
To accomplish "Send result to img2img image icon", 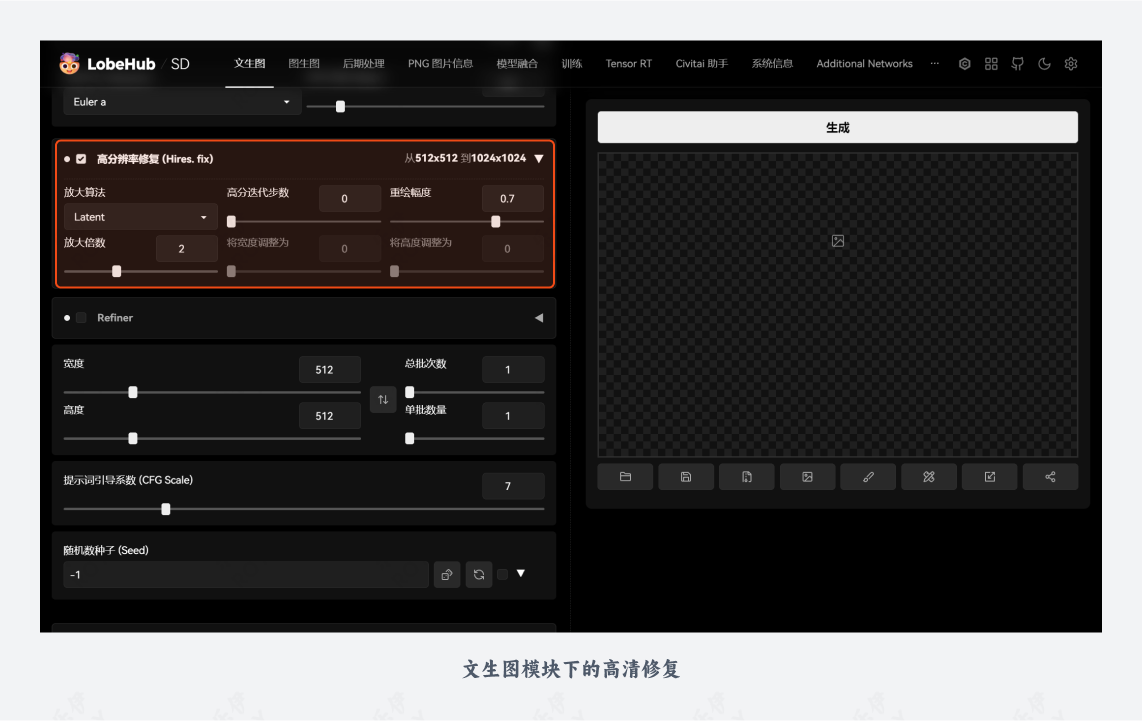I will [807, 477].
